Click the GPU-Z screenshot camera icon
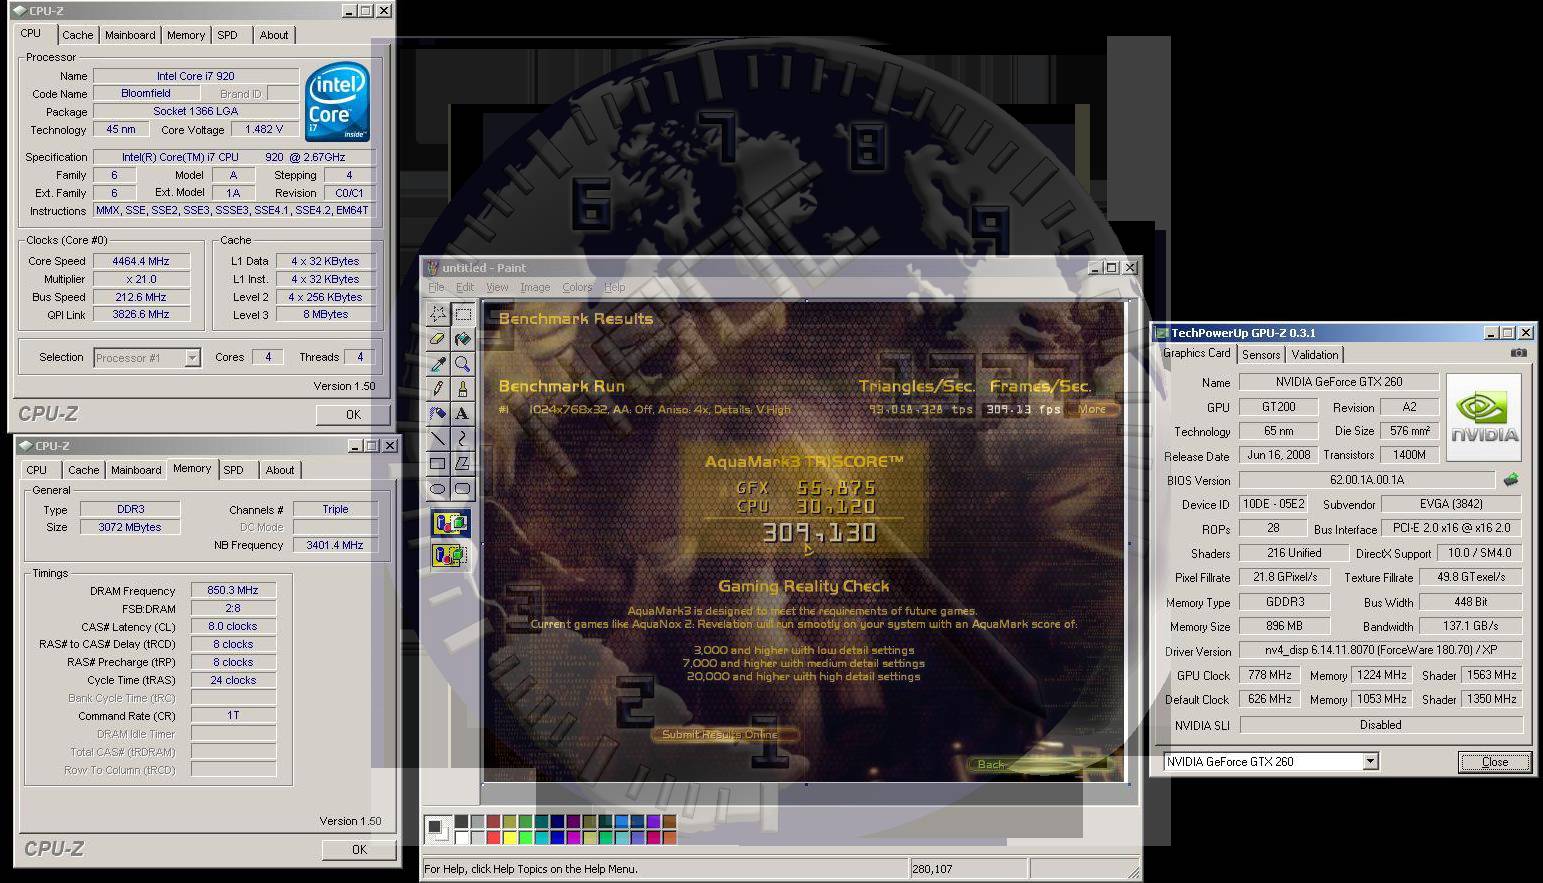This screenshot has width=1543, height=883. tap(1519, 353)
